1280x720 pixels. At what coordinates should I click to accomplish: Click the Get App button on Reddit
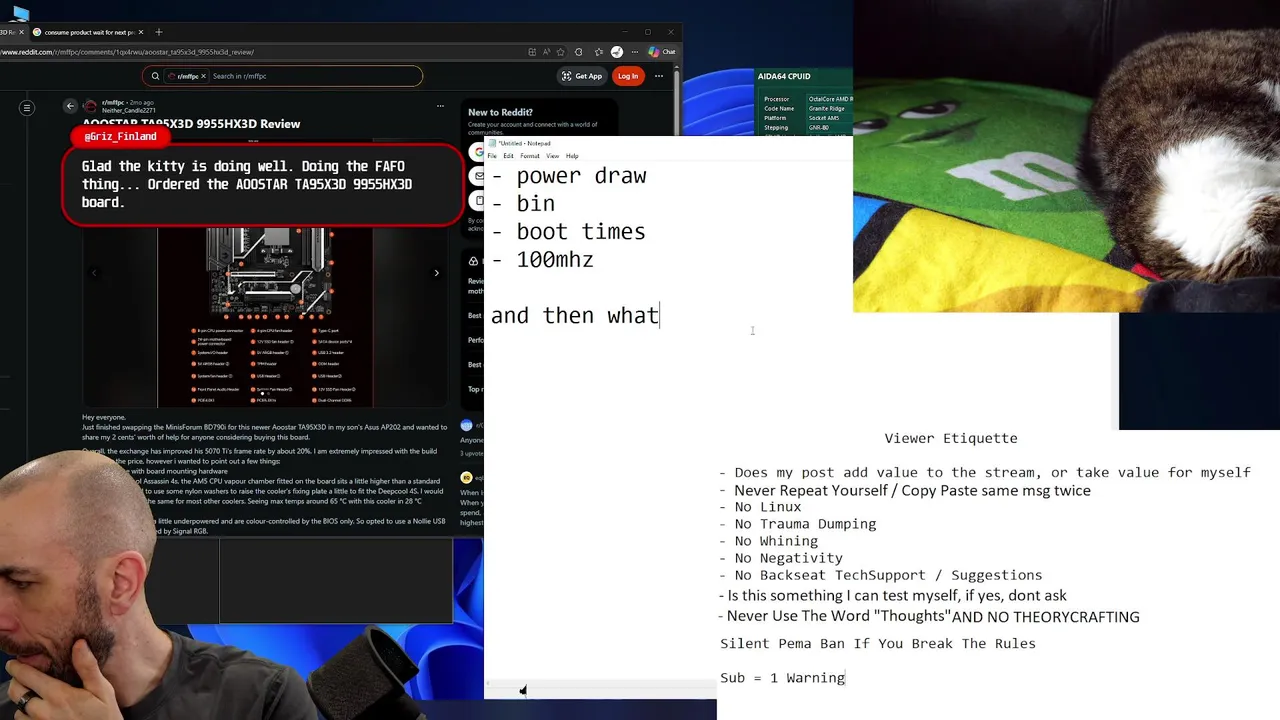coord(582,76)
